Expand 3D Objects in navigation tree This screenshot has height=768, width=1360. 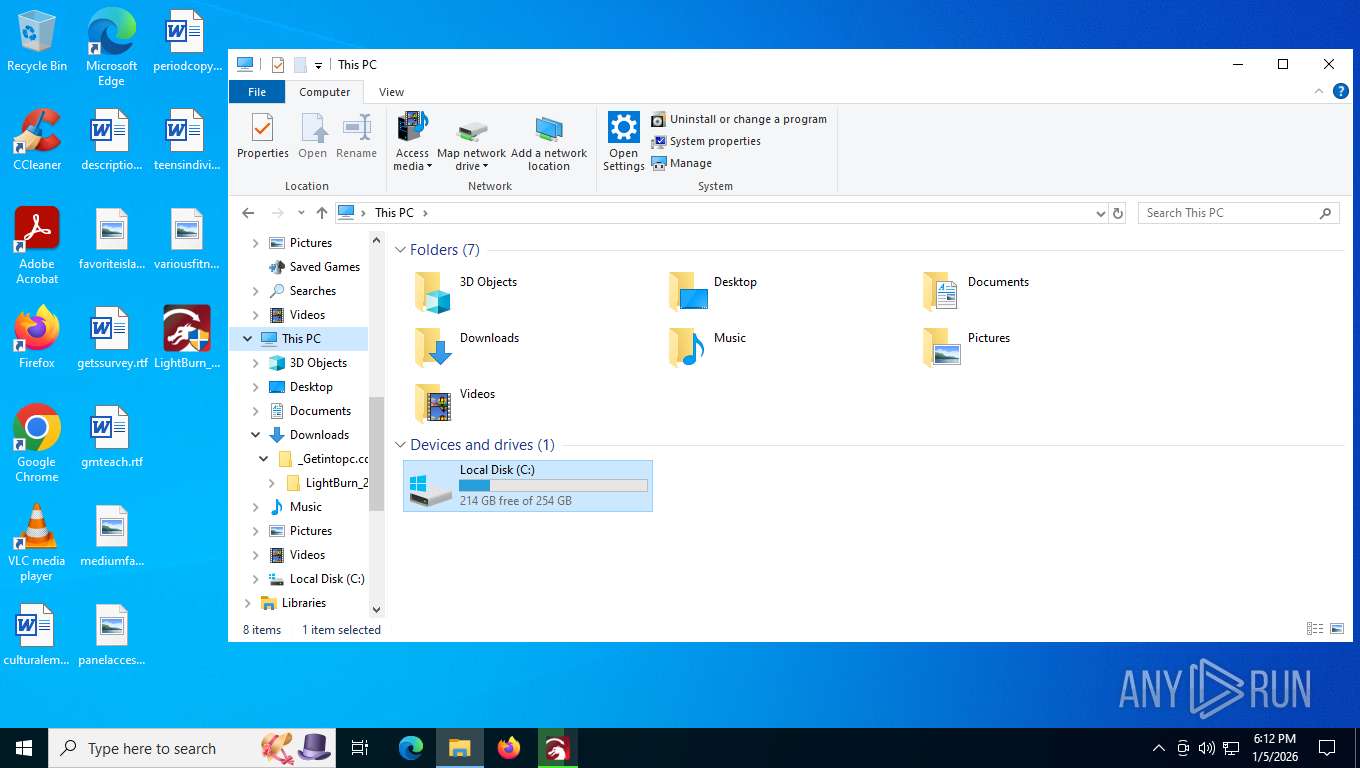[x=255, y=363]
